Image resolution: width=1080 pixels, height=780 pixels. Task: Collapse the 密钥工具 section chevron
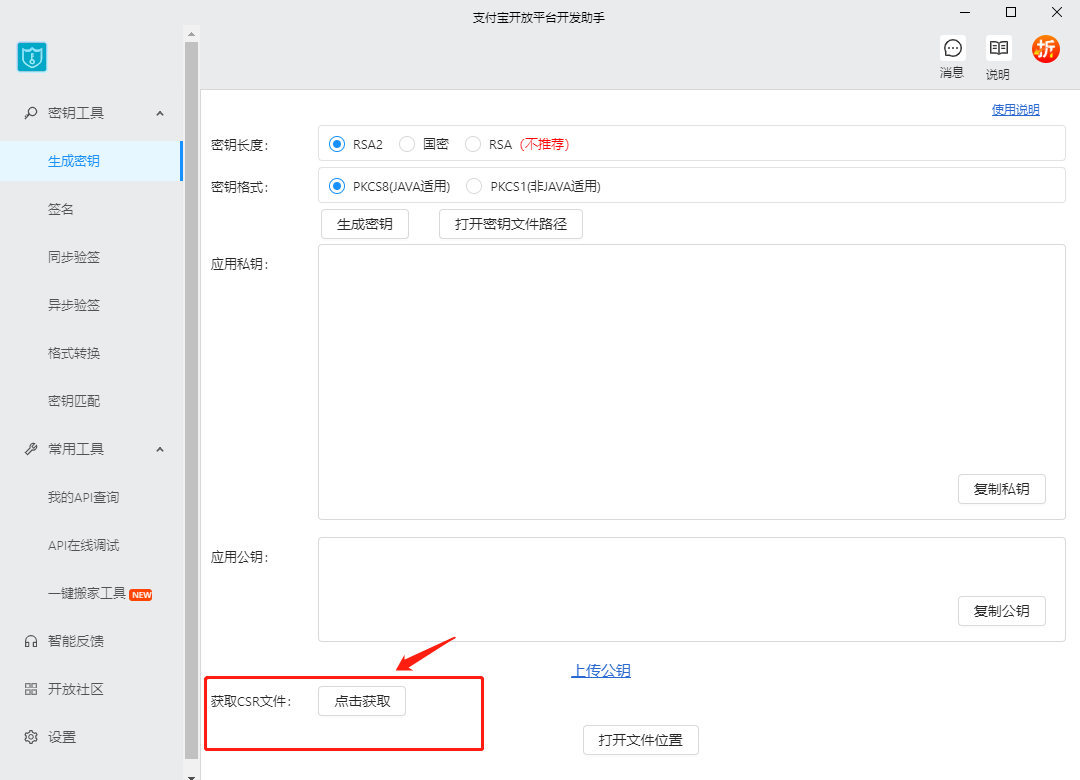click(x=160, y=113)
